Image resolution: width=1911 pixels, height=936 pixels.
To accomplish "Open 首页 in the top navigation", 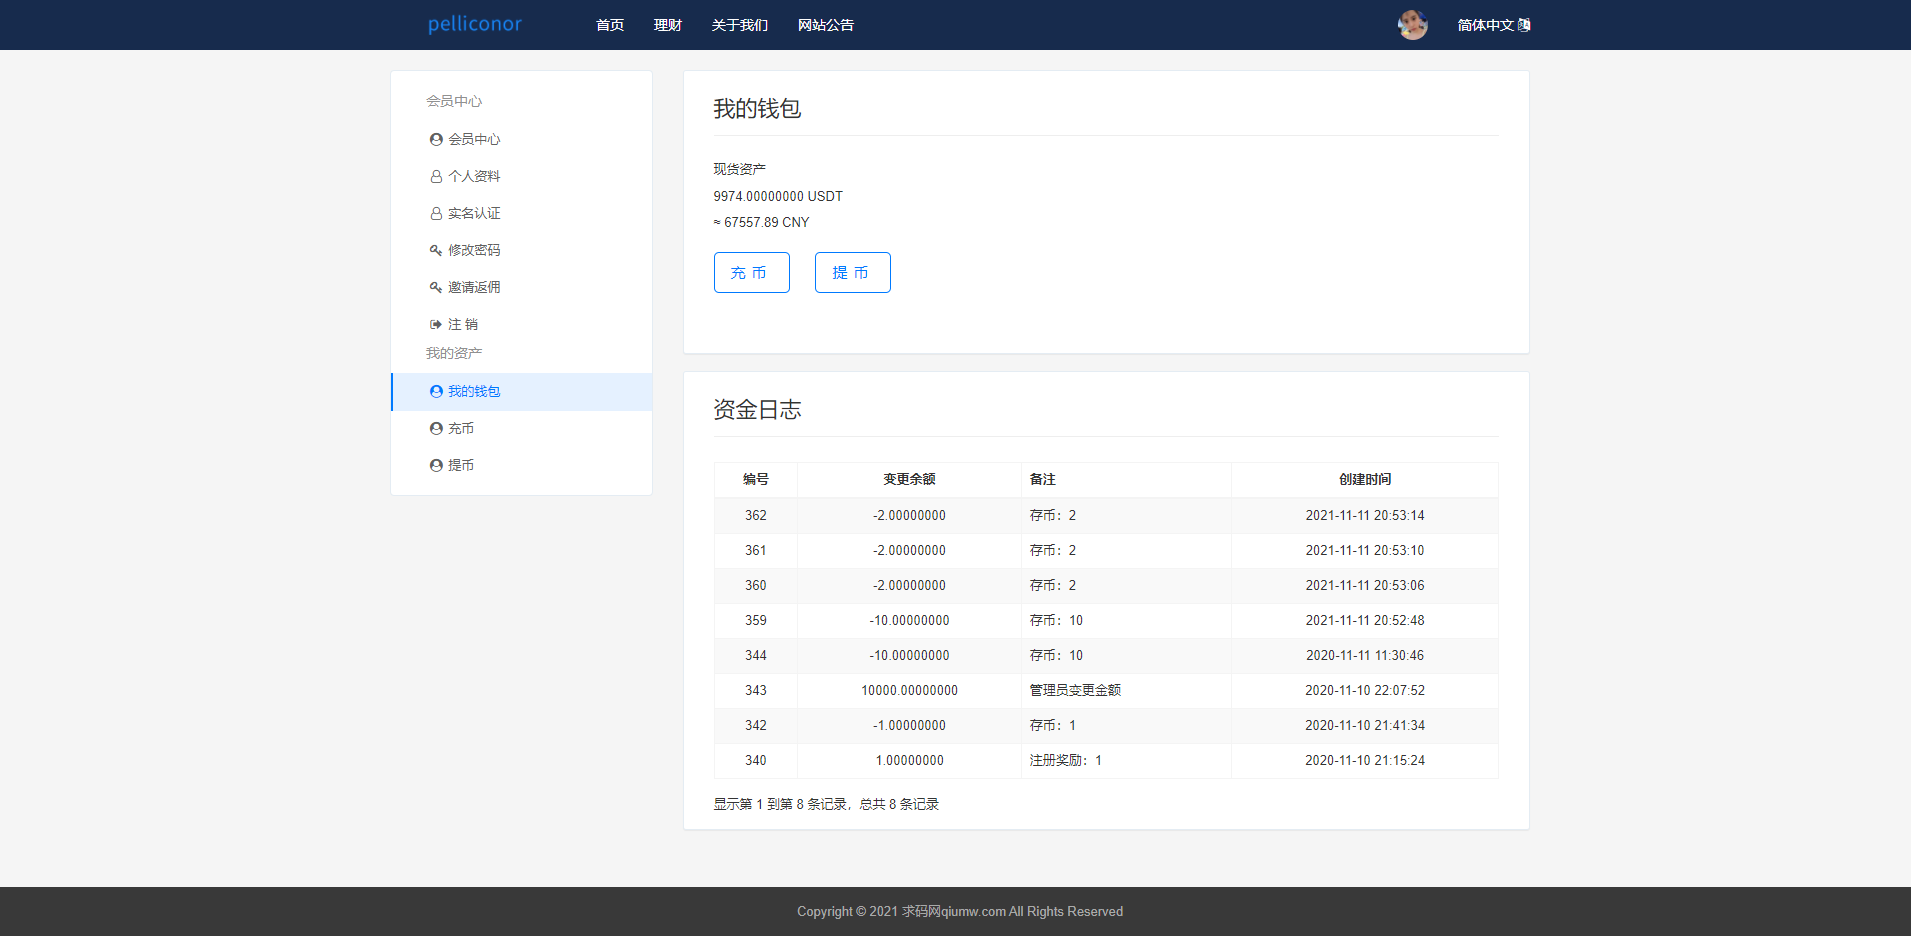I will [x=610, y=25].
